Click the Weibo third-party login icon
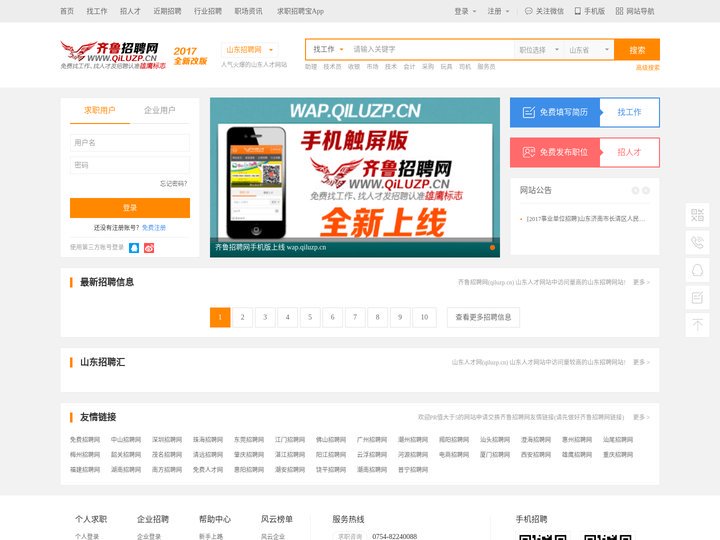This screenshot has height=540, width=720. click(149, 248)
